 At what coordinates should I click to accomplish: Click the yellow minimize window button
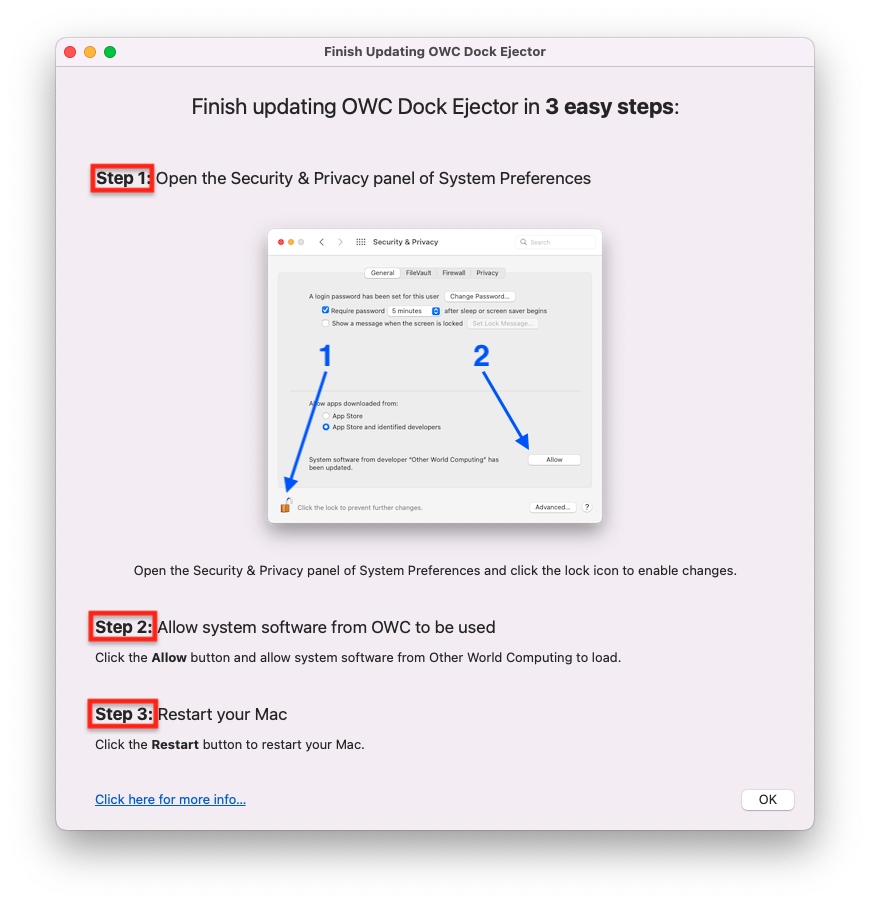(x=90, y=52)
